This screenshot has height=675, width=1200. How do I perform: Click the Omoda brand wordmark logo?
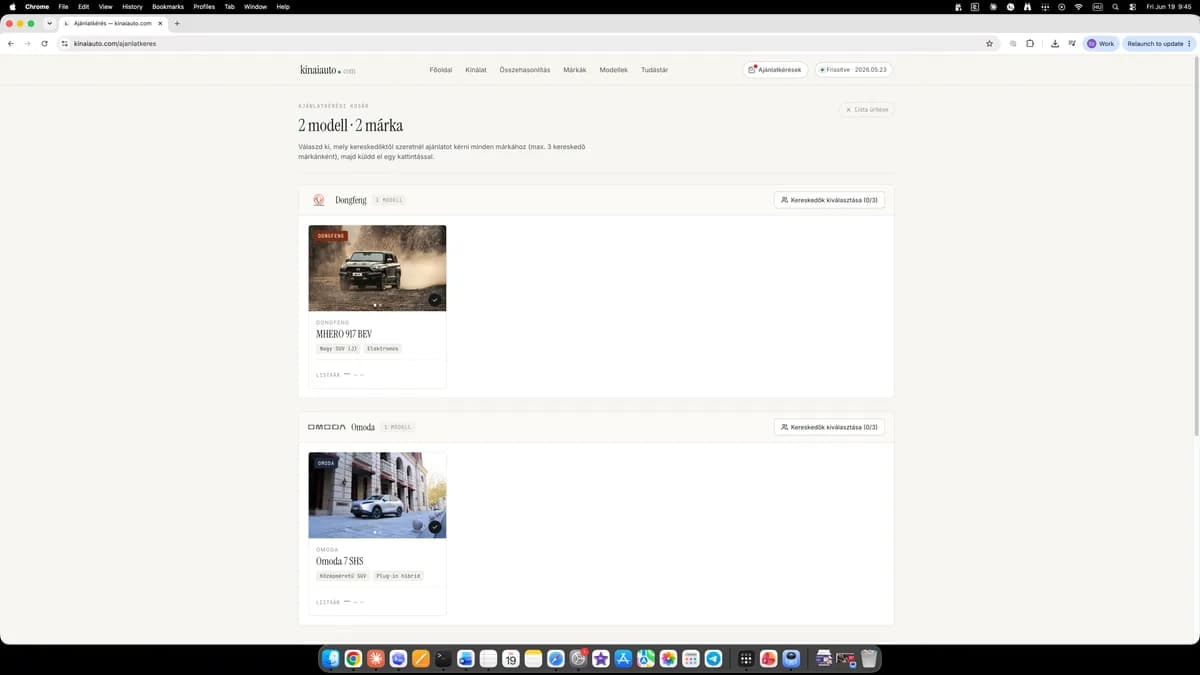(327, 427)
